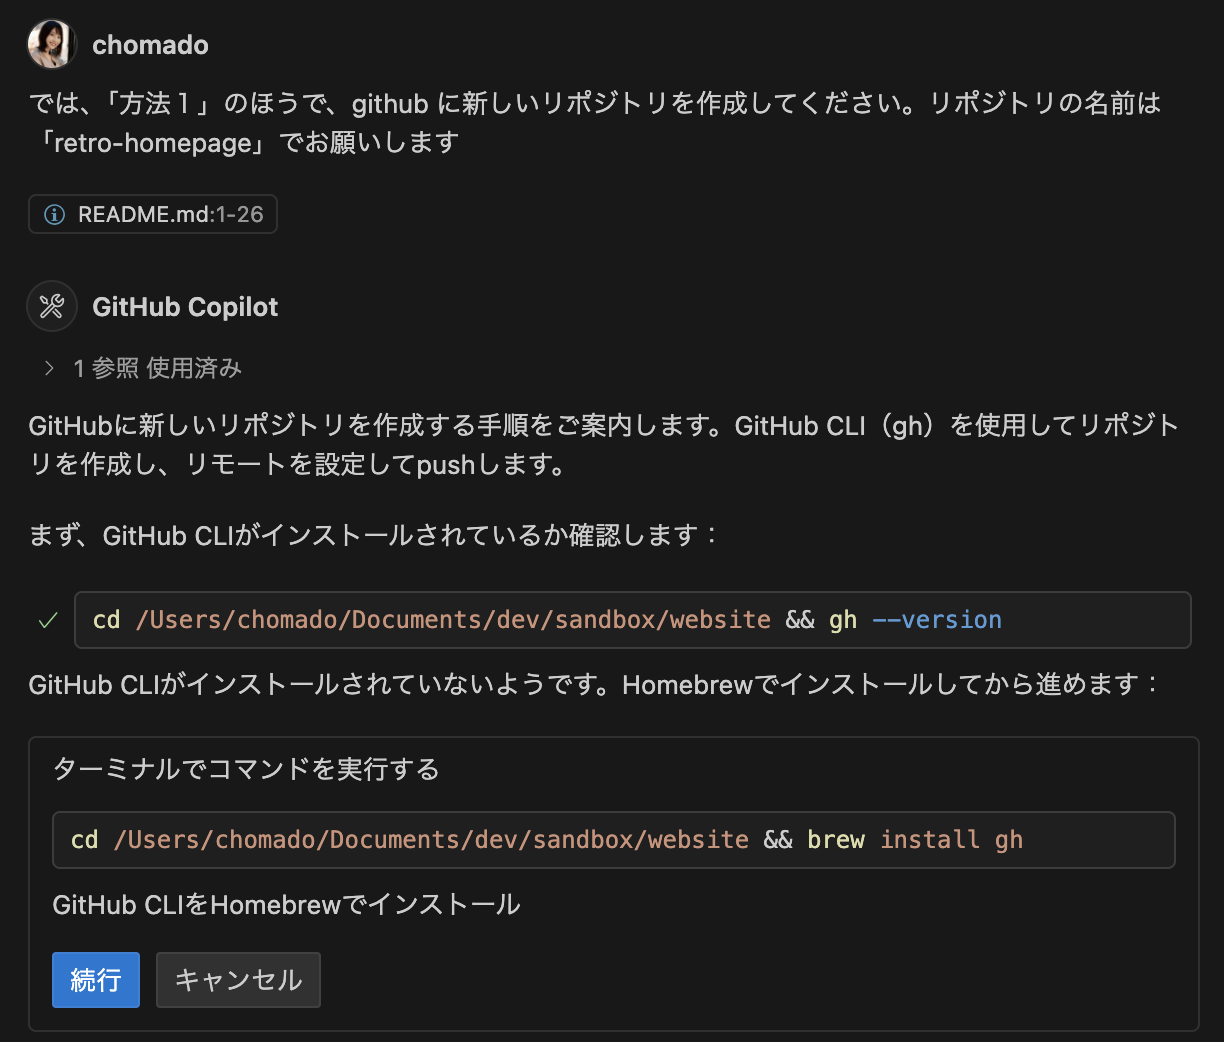The width and height of the screenshot is (1224, 1042).
Task: Select the chomado username label
Action: pyautogui.click(x=151, y=44)
